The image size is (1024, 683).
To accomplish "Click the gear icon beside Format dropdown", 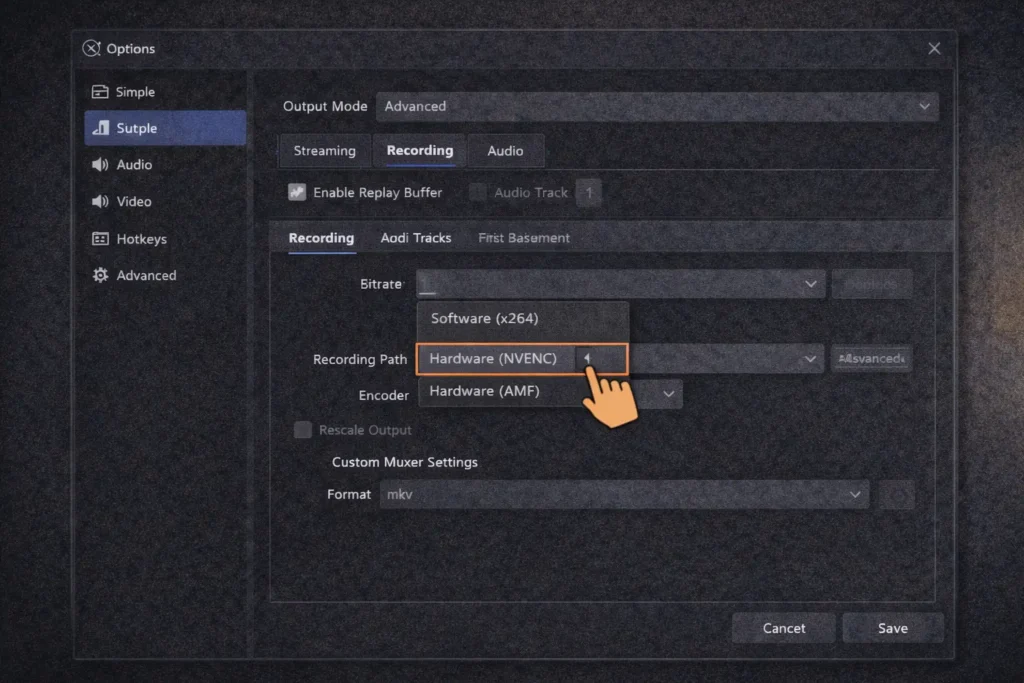I will click(x=895, y=494).
